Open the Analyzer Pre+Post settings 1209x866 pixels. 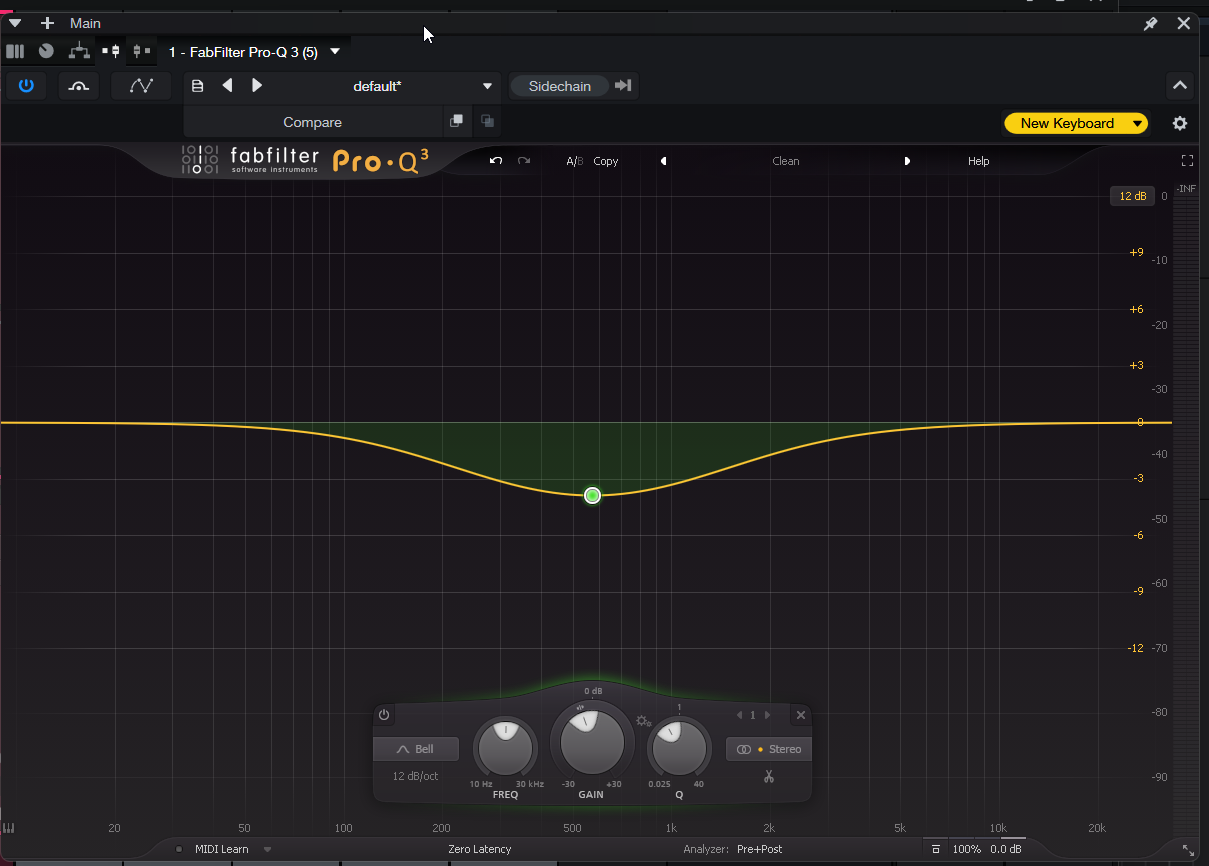click(760, 849)
